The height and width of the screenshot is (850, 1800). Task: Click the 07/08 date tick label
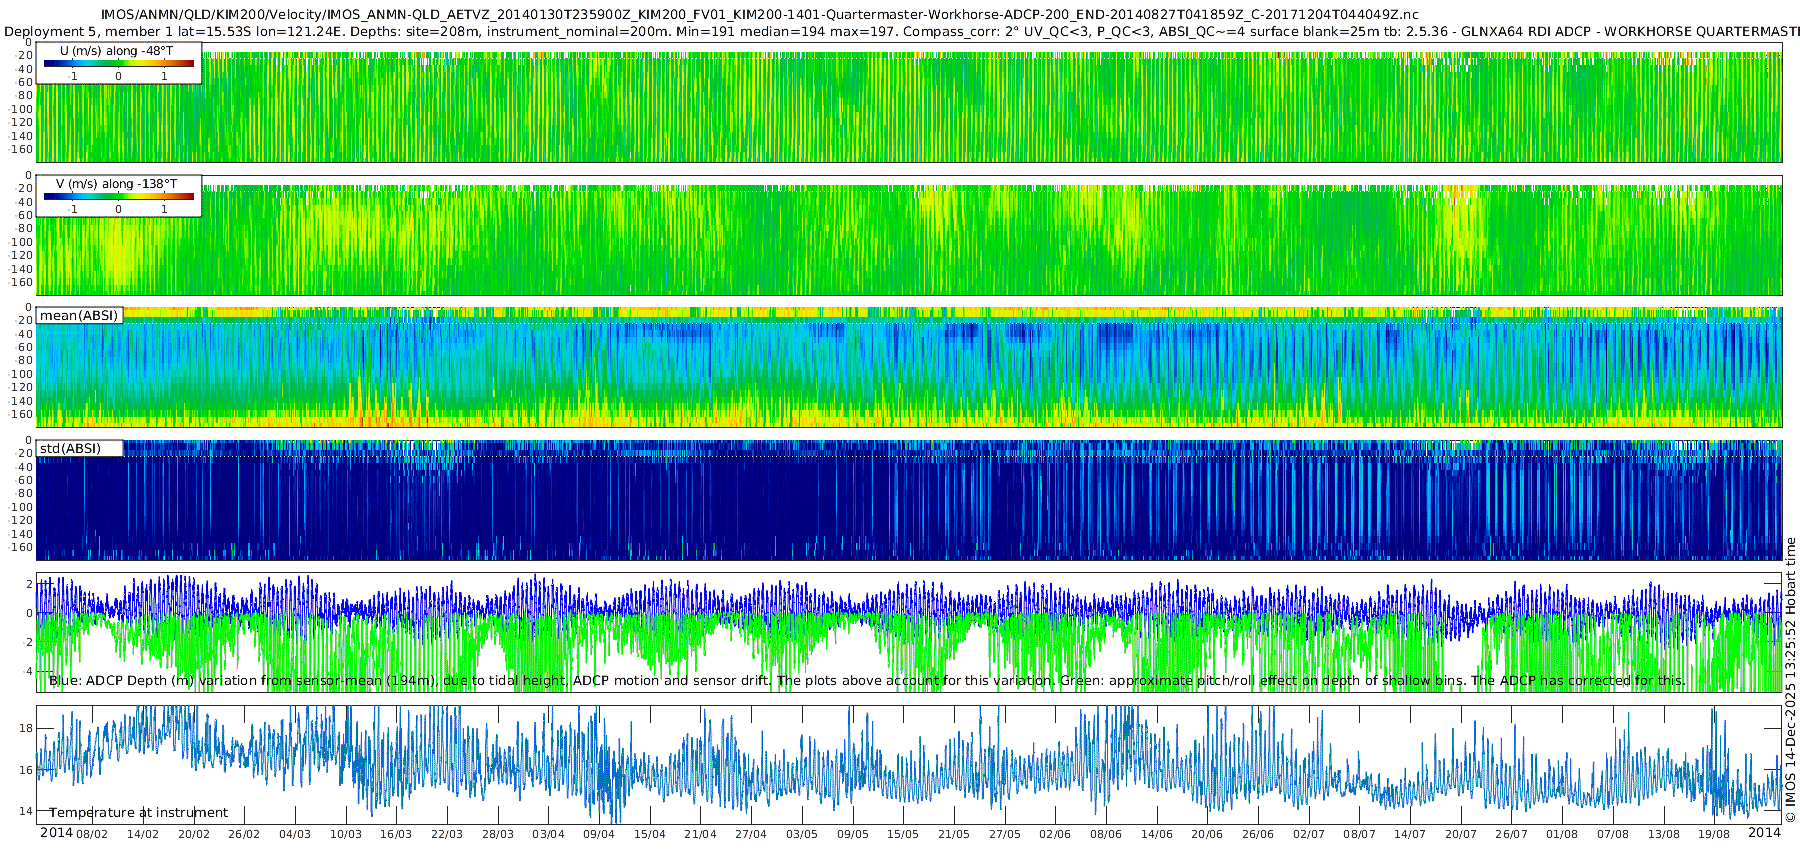(1613, 834)
